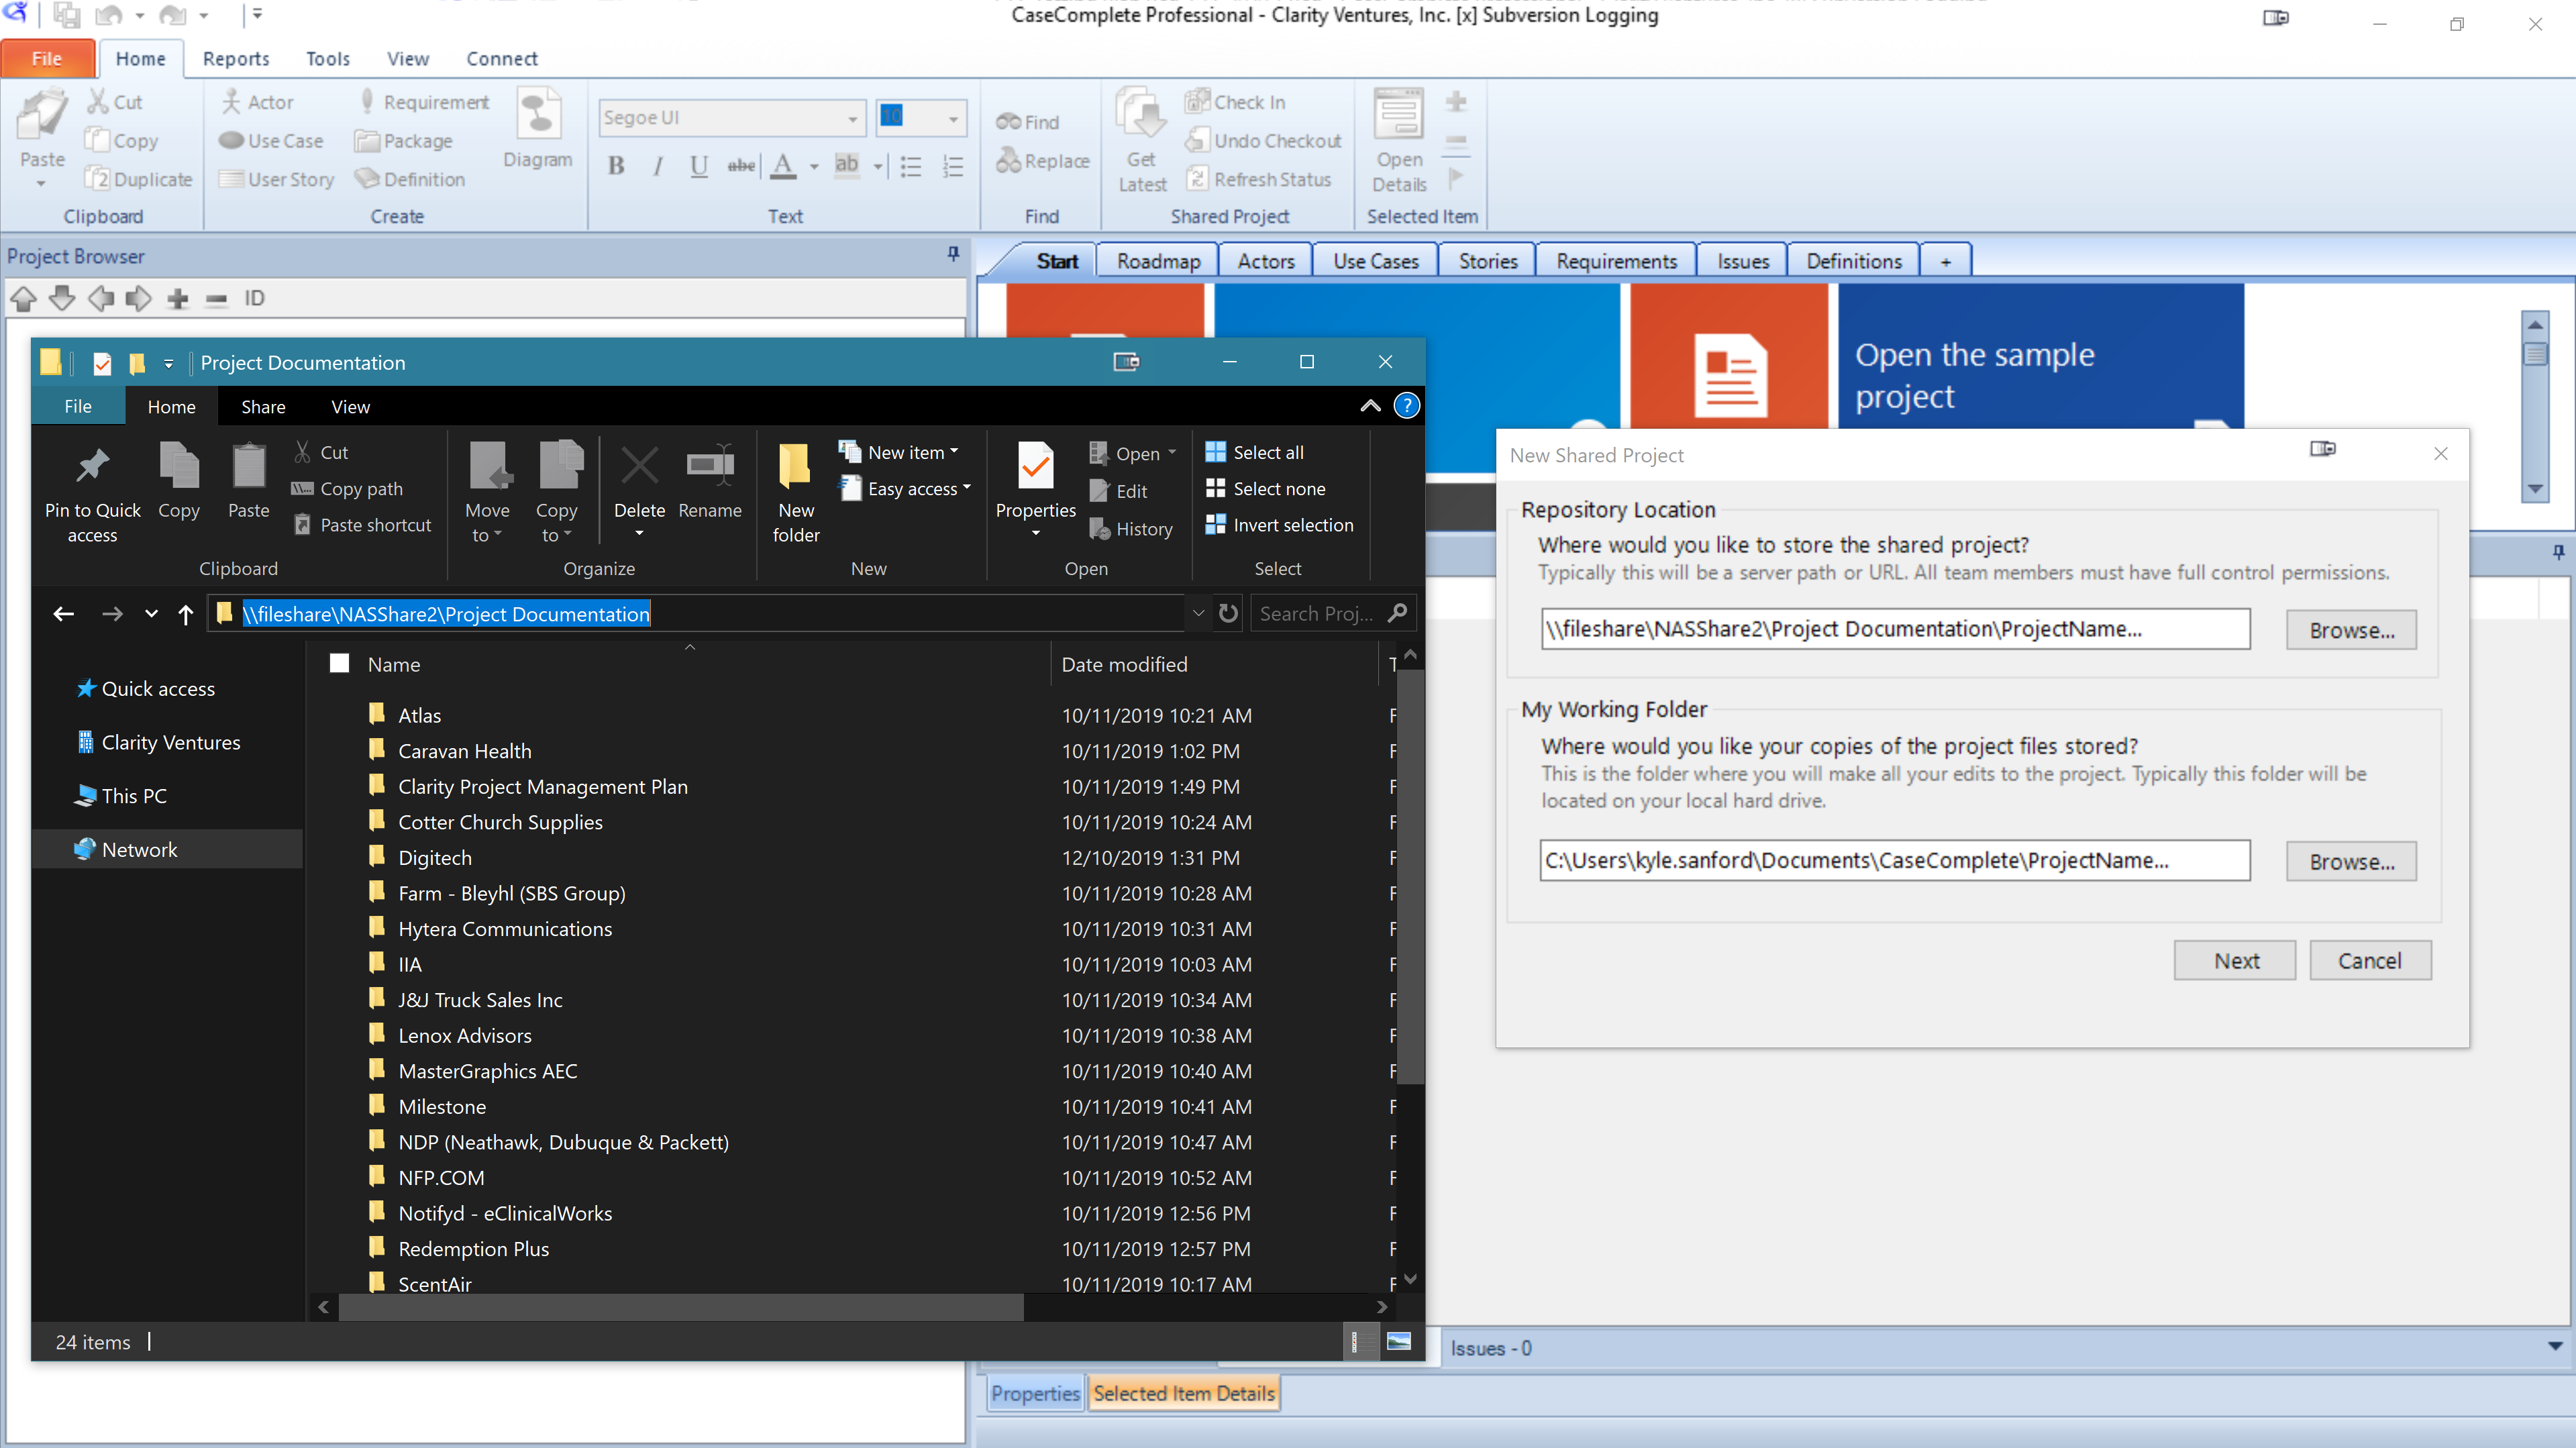This screenshot has height=1448, width=2576.
Task: Open the font size dropdown
Action: pyautogui.click(x=953, y=118)
